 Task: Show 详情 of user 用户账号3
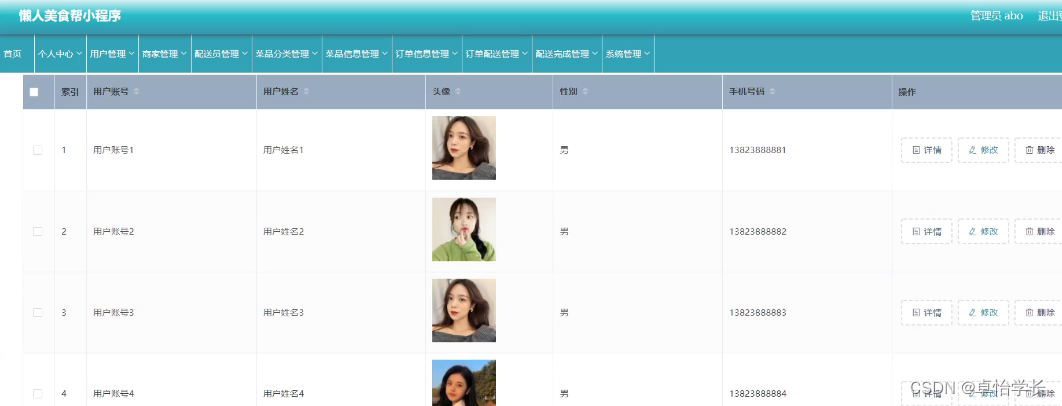(927, 313)
